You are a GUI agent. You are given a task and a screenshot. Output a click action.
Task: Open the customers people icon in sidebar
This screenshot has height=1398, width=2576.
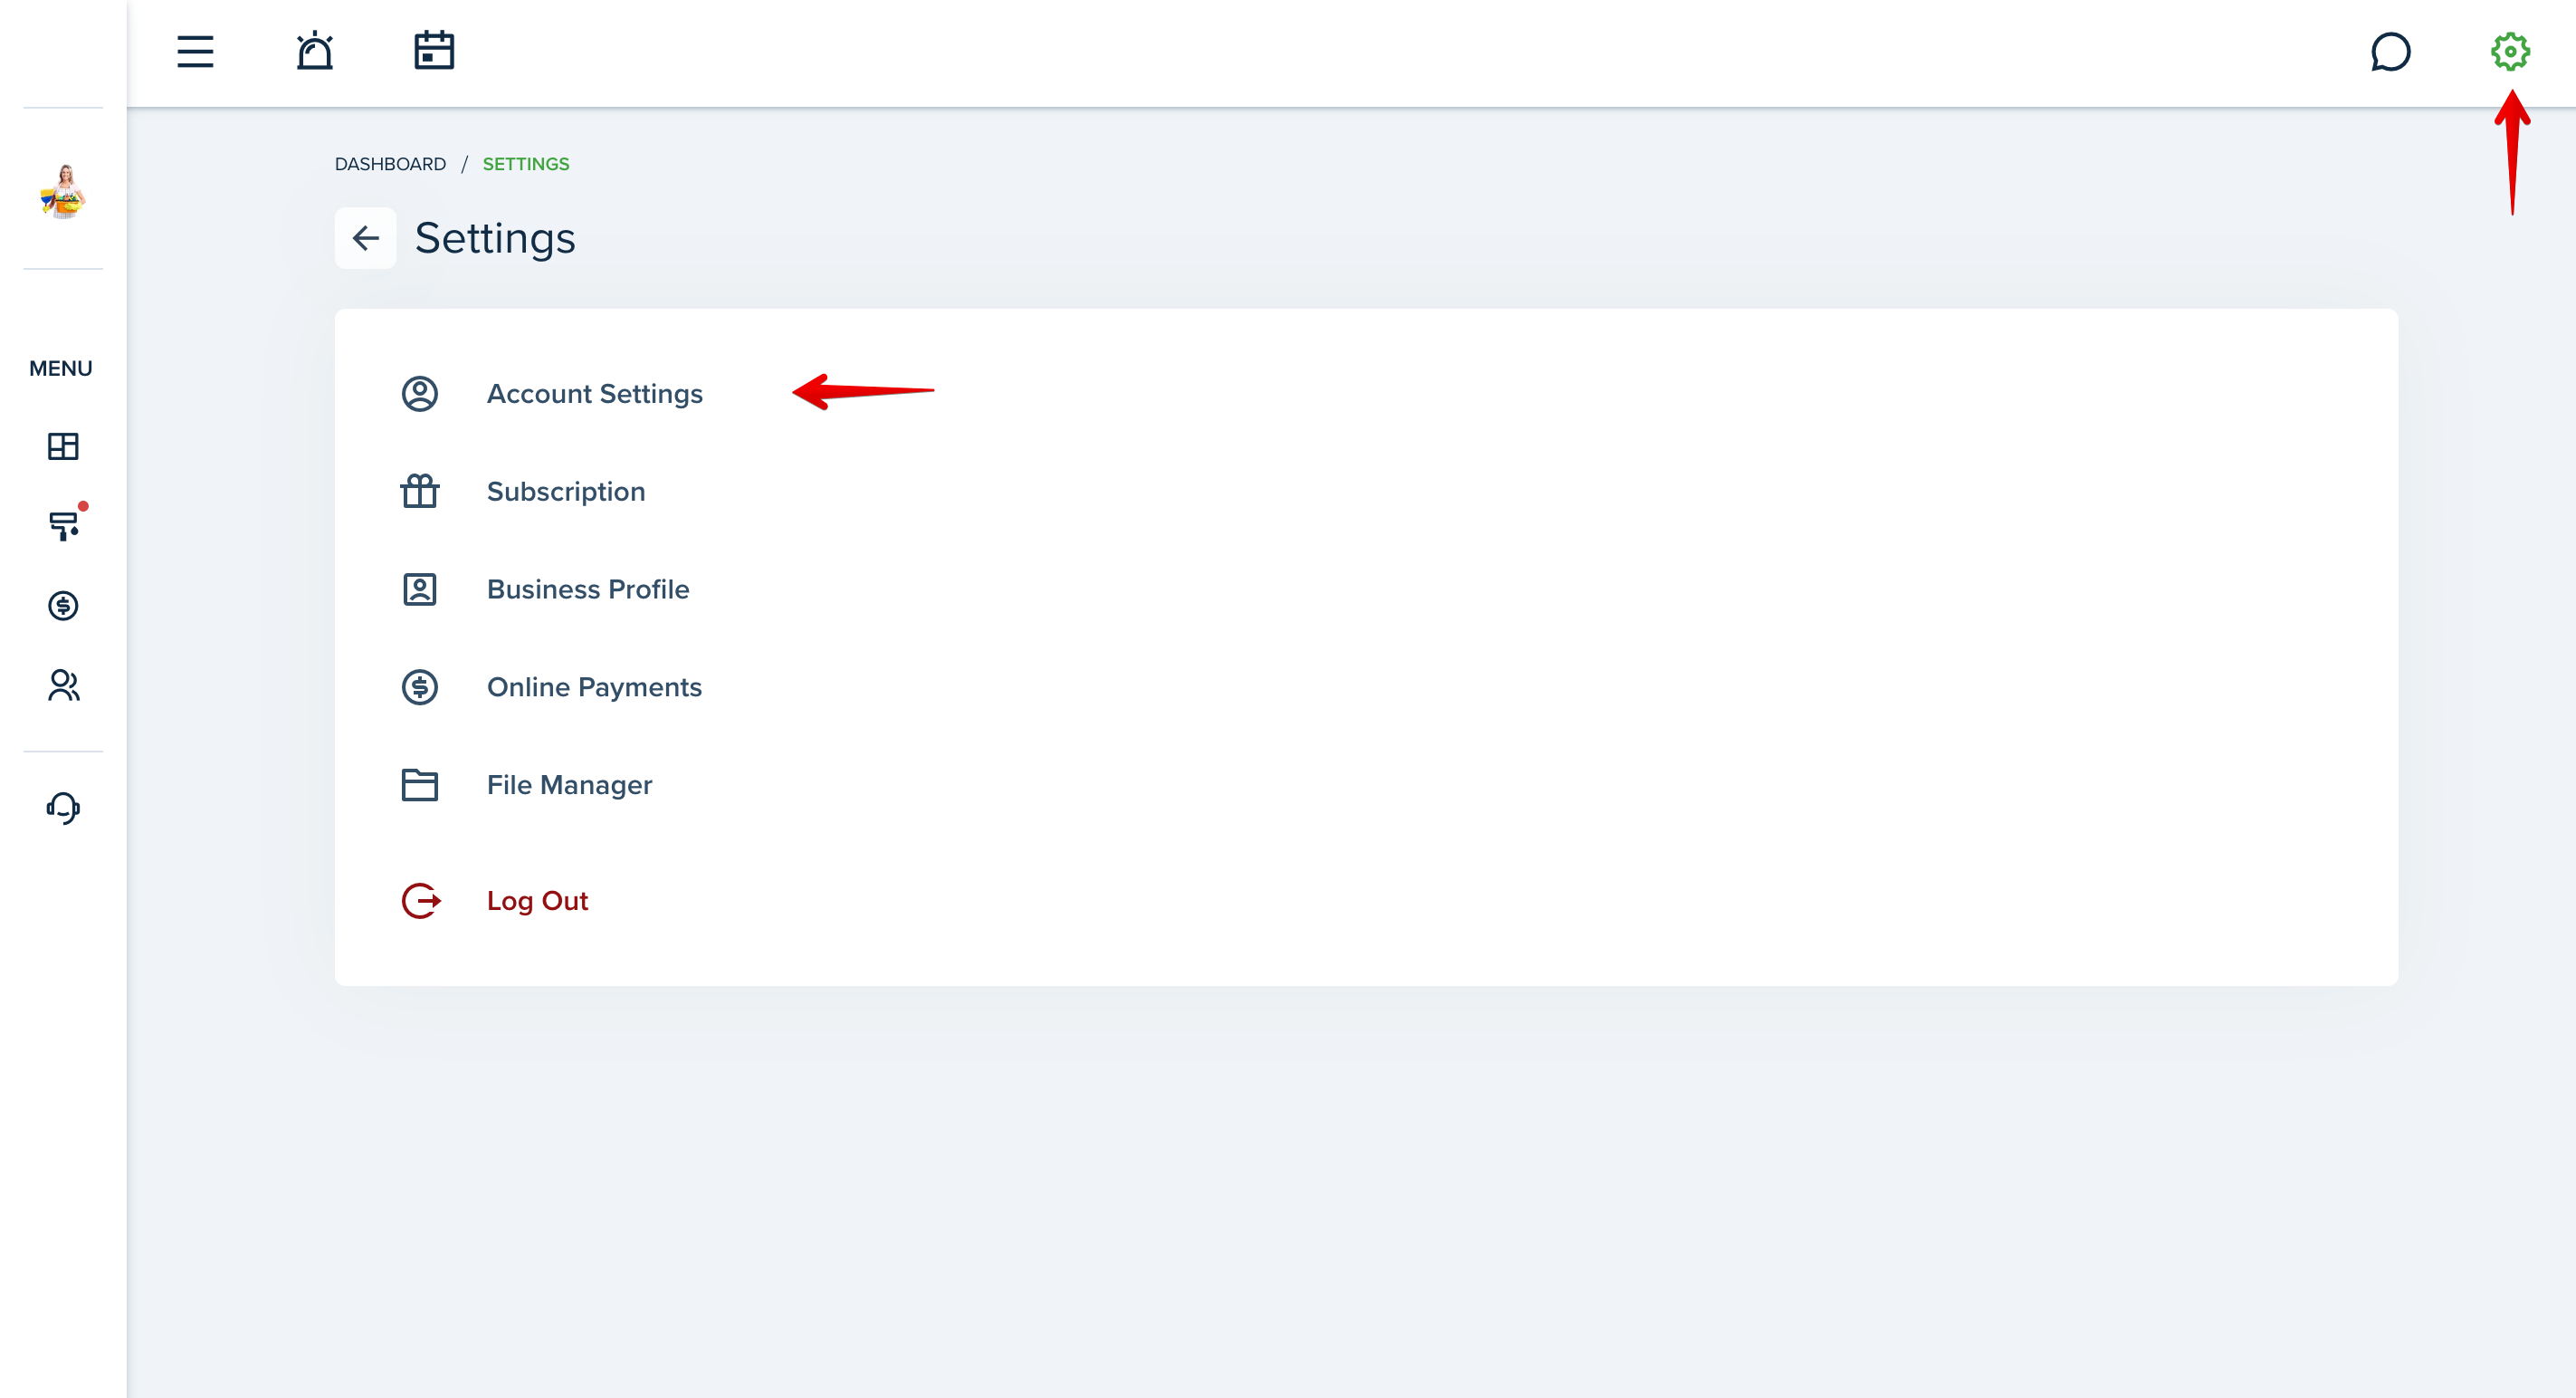(63, 685)
